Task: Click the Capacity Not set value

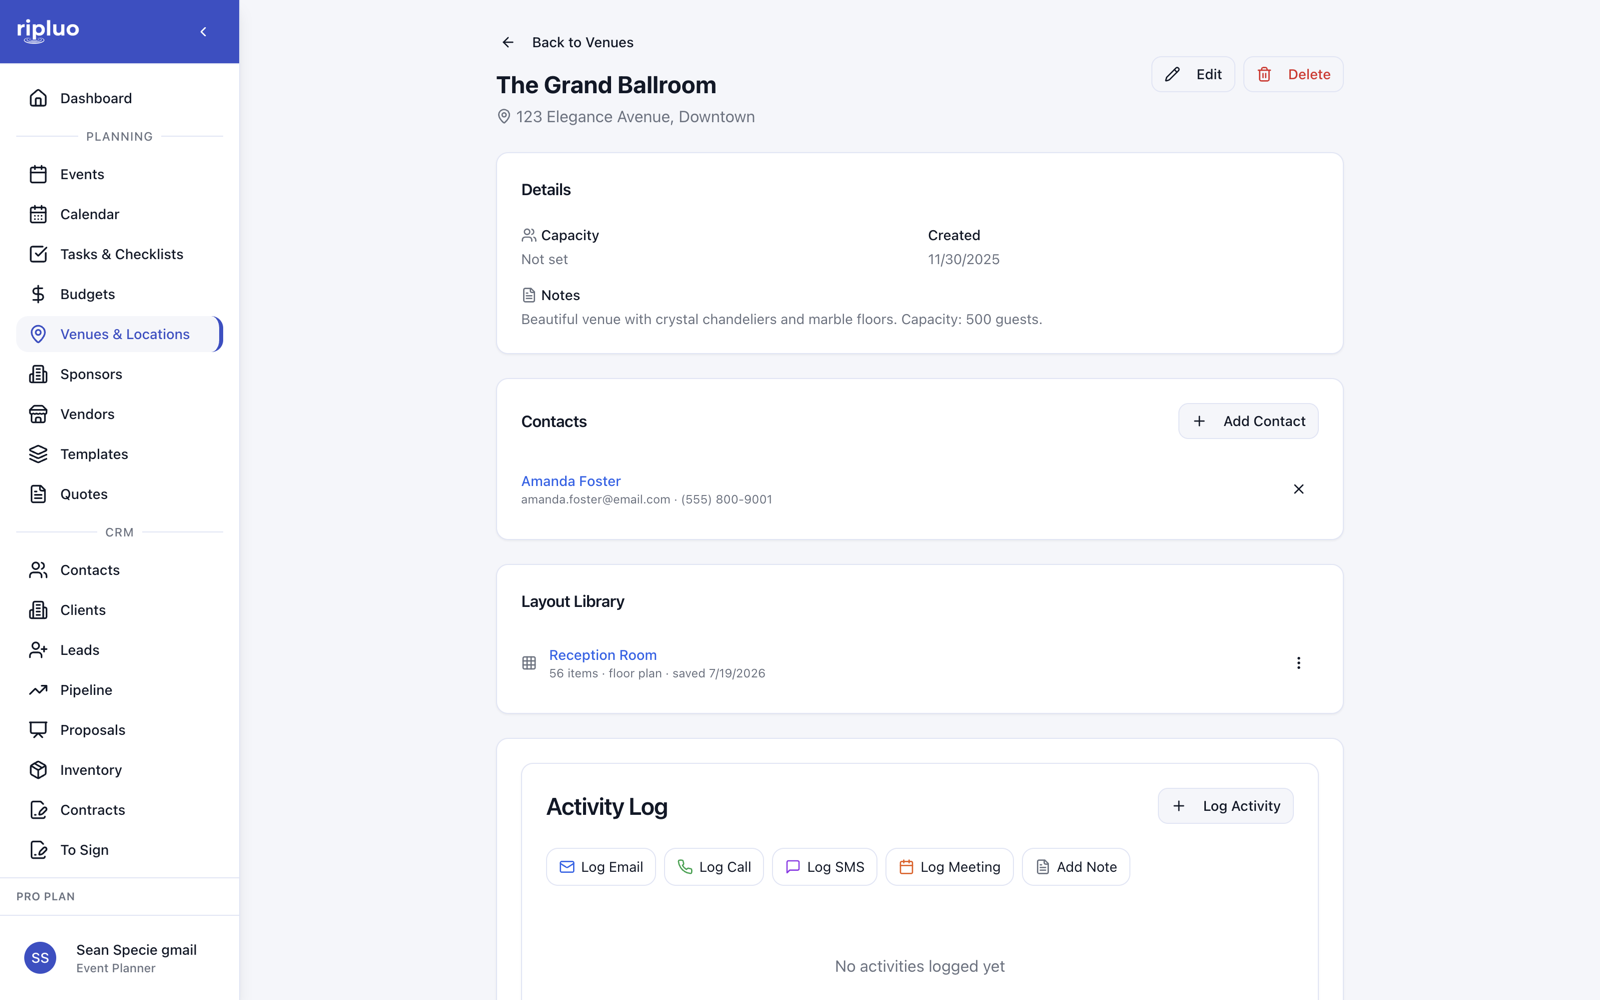Action: click(544, 259)
